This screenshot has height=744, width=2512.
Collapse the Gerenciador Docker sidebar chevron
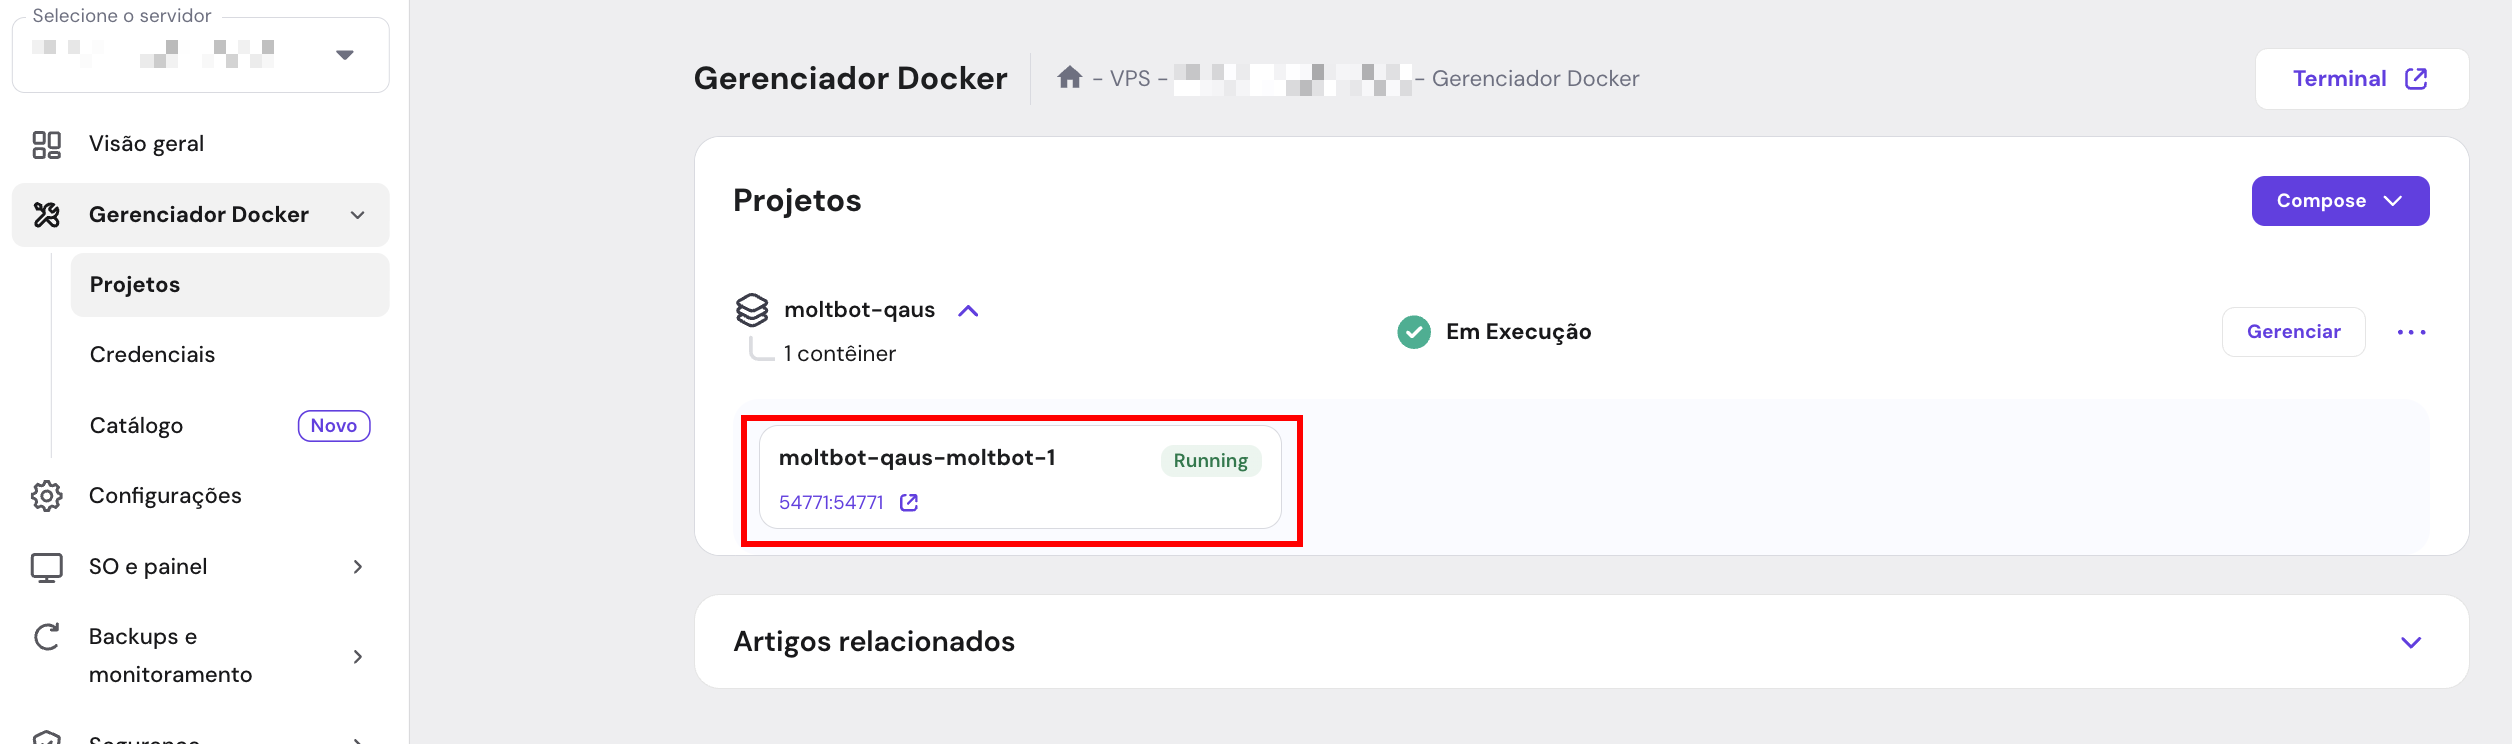click(357, 214)
